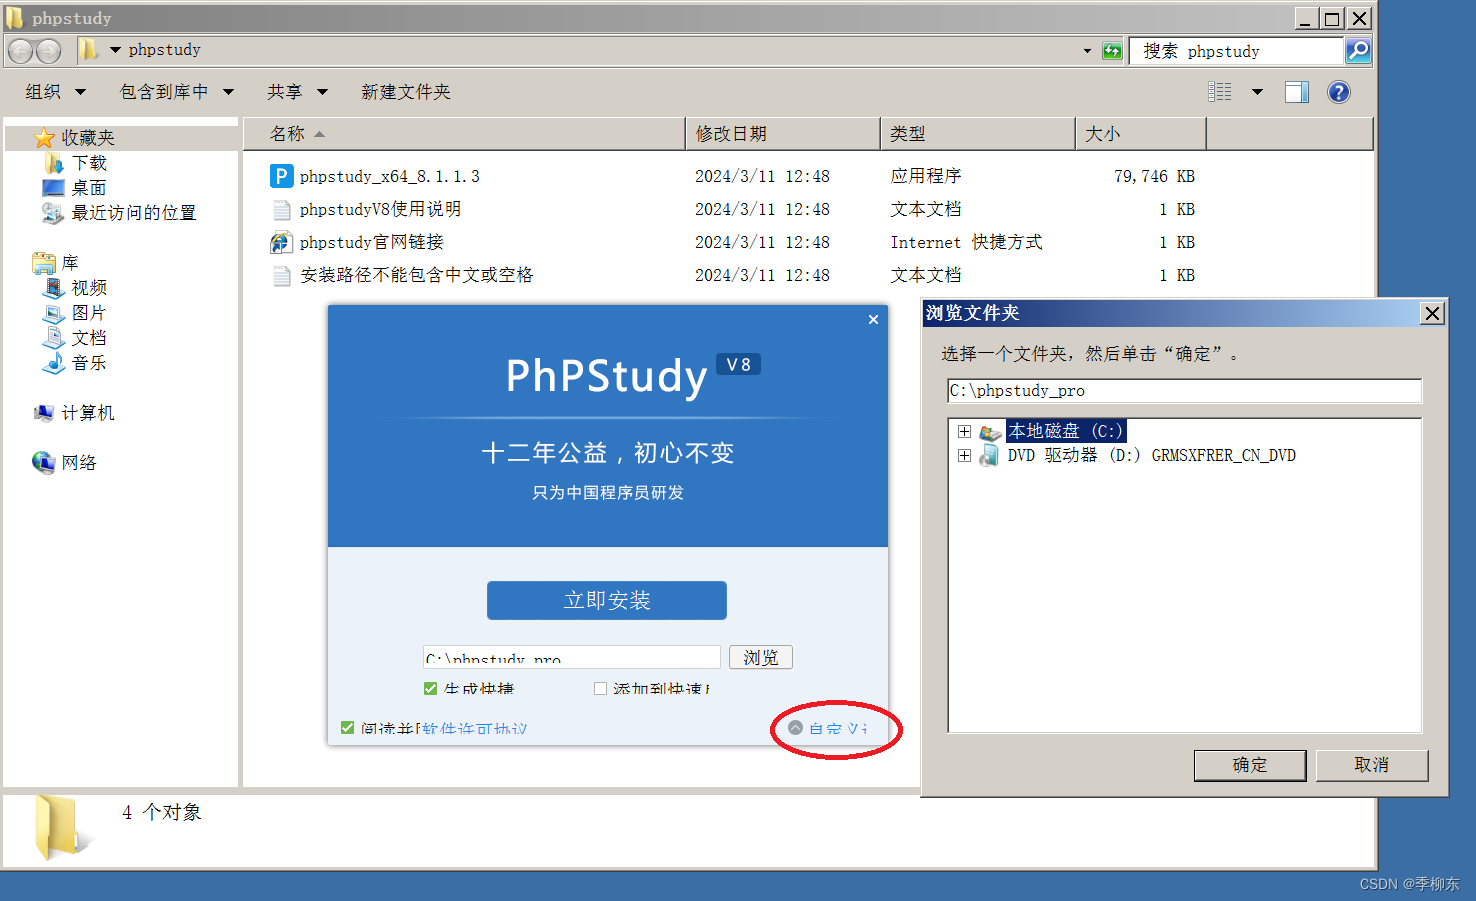Select the 安装路径不能包含中文或空格 file icon
Viewport: 1476px width, 901px height.
coord(282,275)
